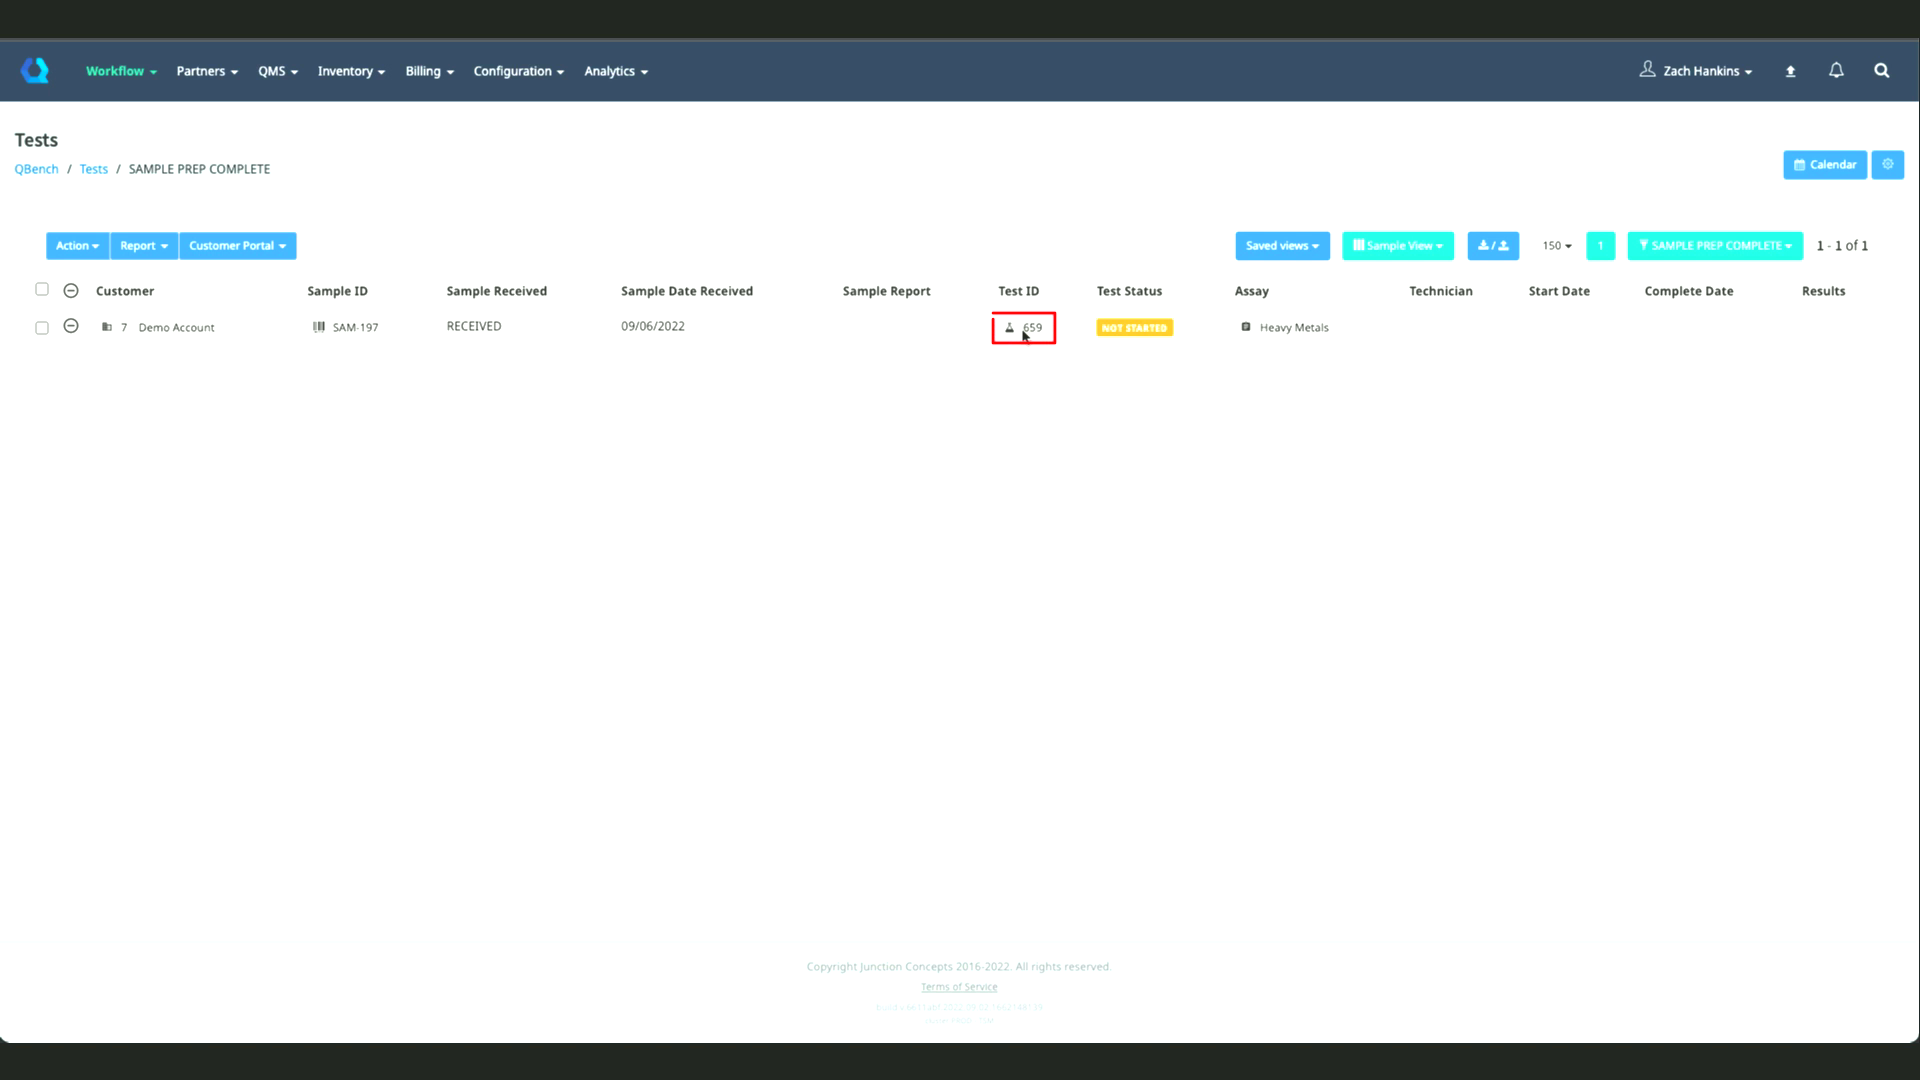Sort by Sample Date Received column header

tap(686, 291)
